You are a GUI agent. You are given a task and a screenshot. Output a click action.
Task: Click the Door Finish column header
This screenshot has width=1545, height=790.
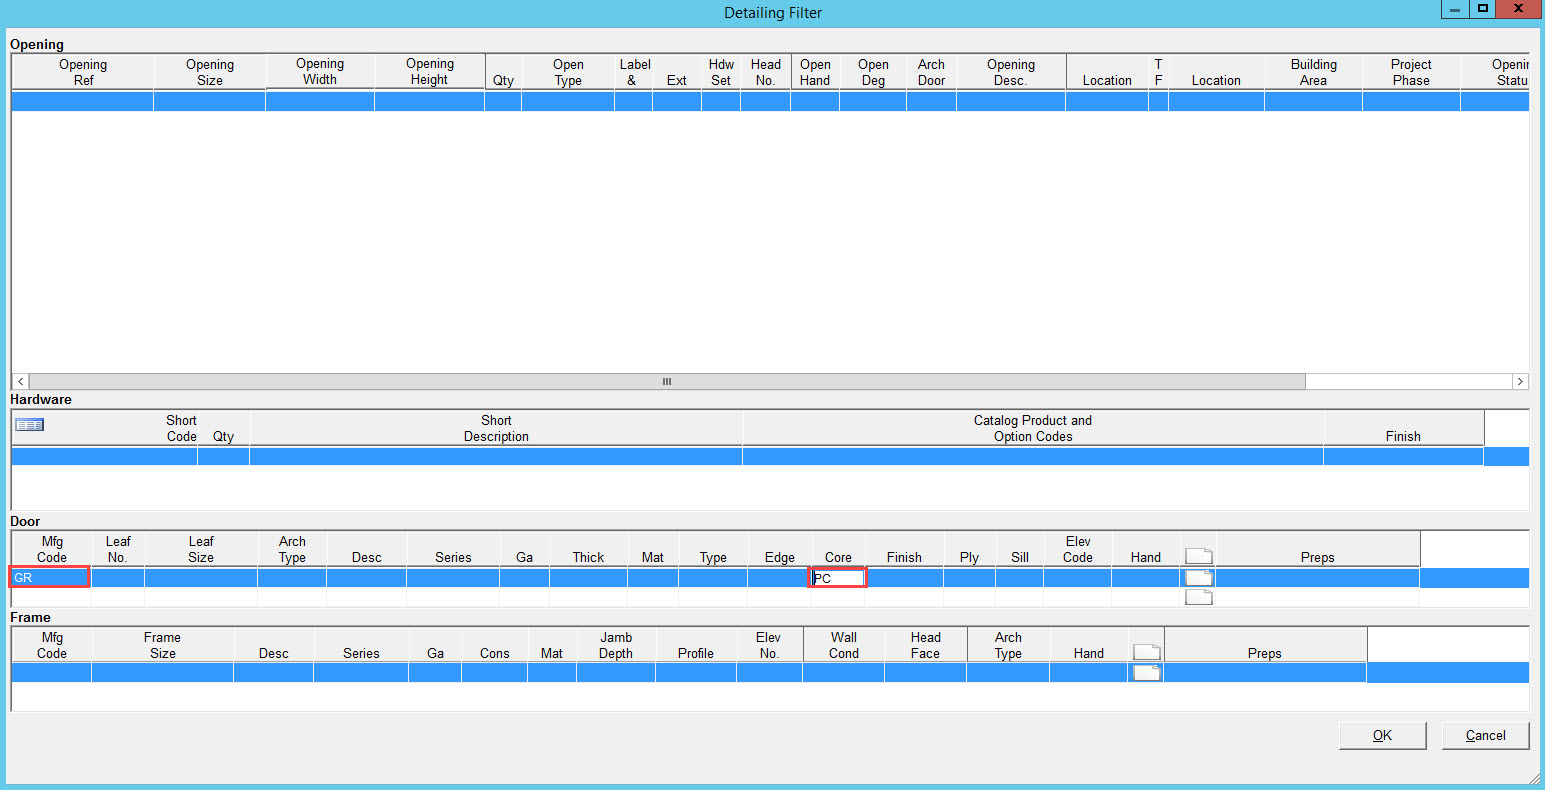click(x=904, y=549)
